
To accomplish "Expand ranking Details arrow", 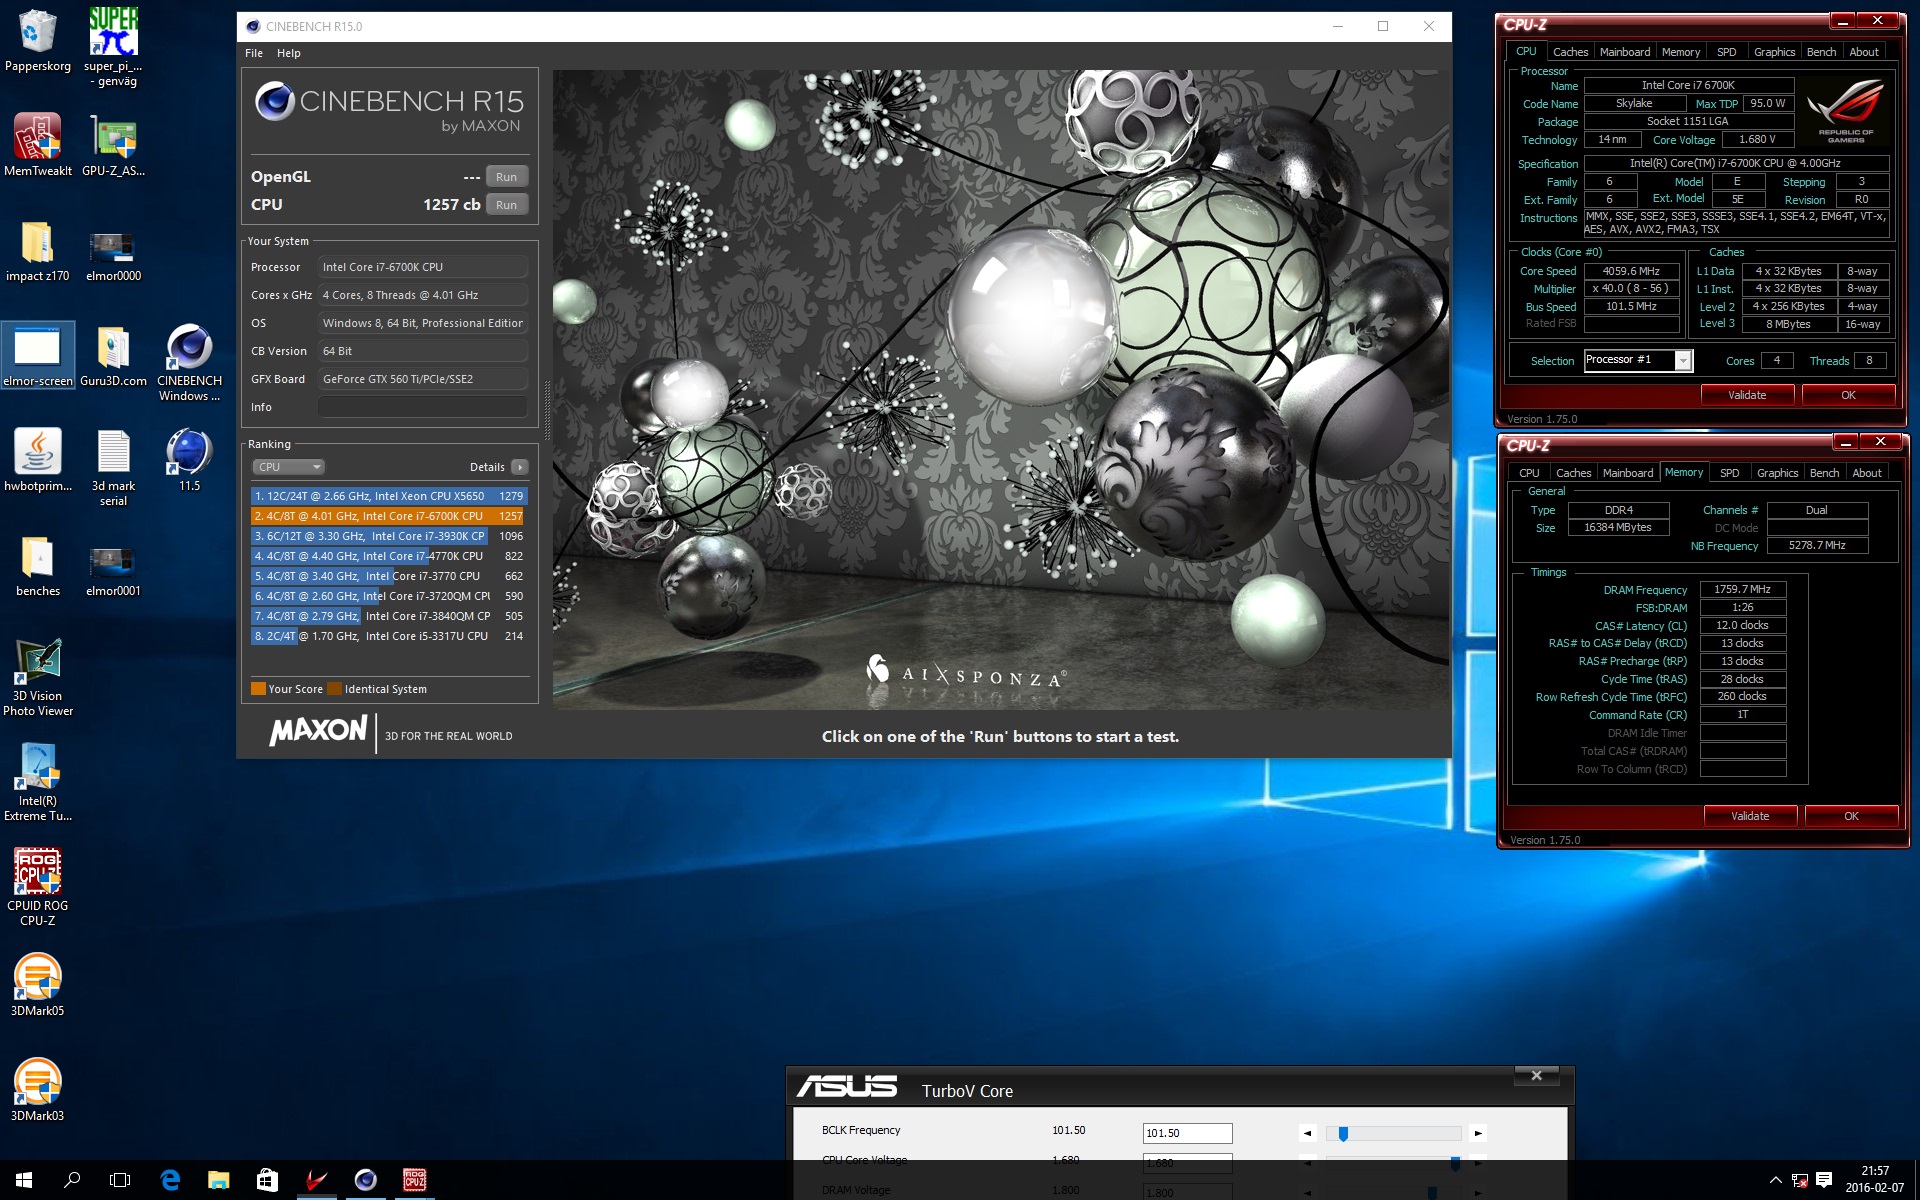I will 520,467.
